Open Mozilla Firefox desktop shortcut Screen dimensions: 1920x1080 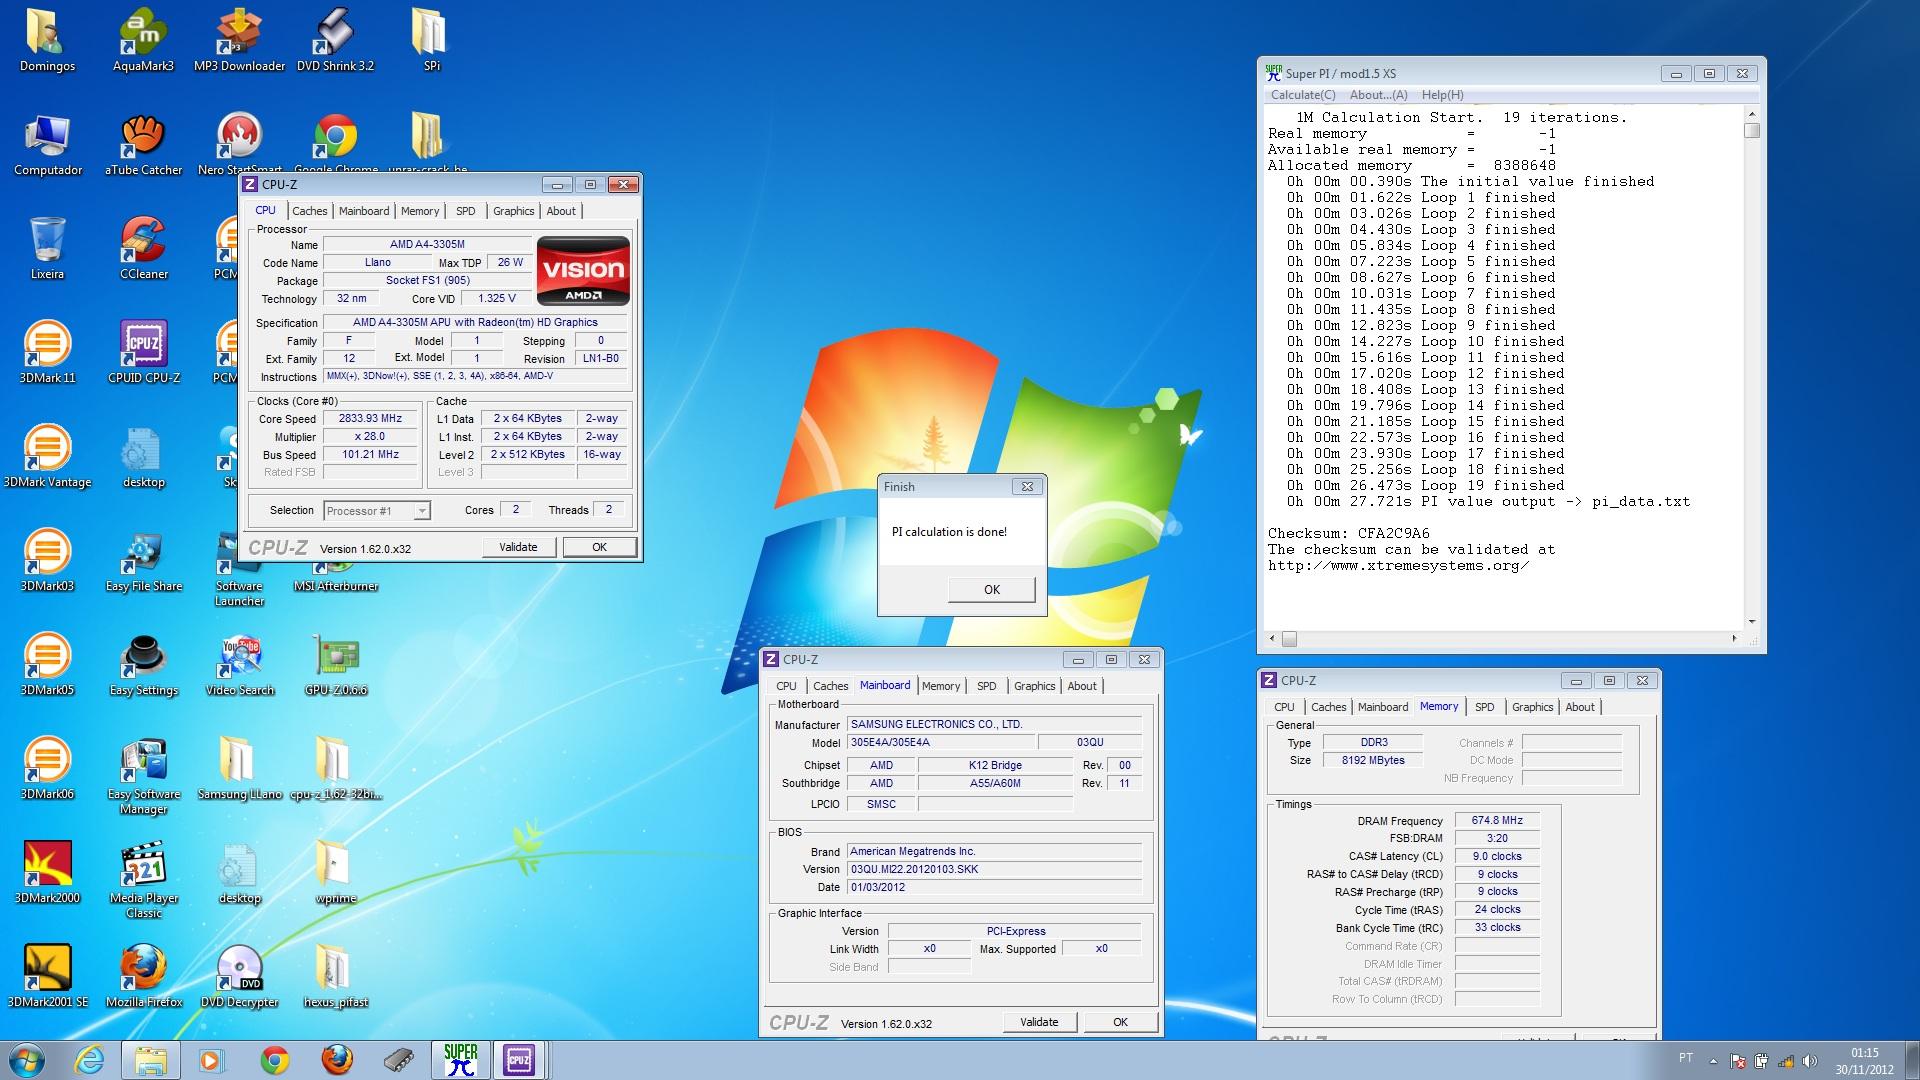coord(143,976)
